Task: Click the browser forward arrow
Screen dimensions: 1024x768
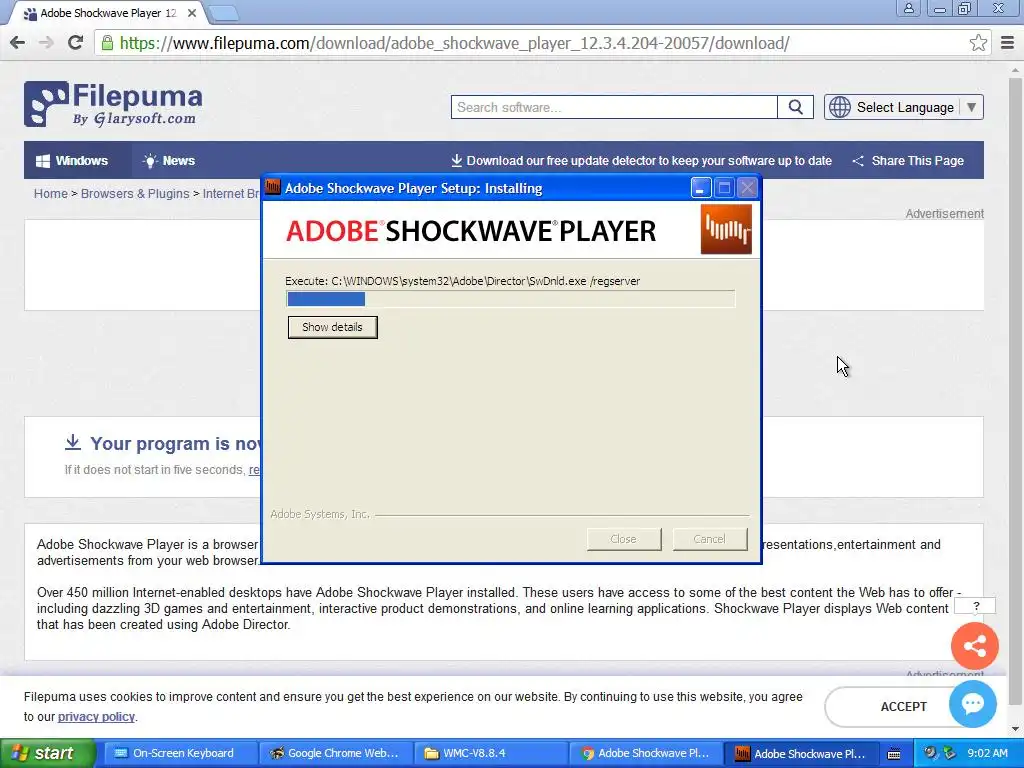Action: point(46,43)
